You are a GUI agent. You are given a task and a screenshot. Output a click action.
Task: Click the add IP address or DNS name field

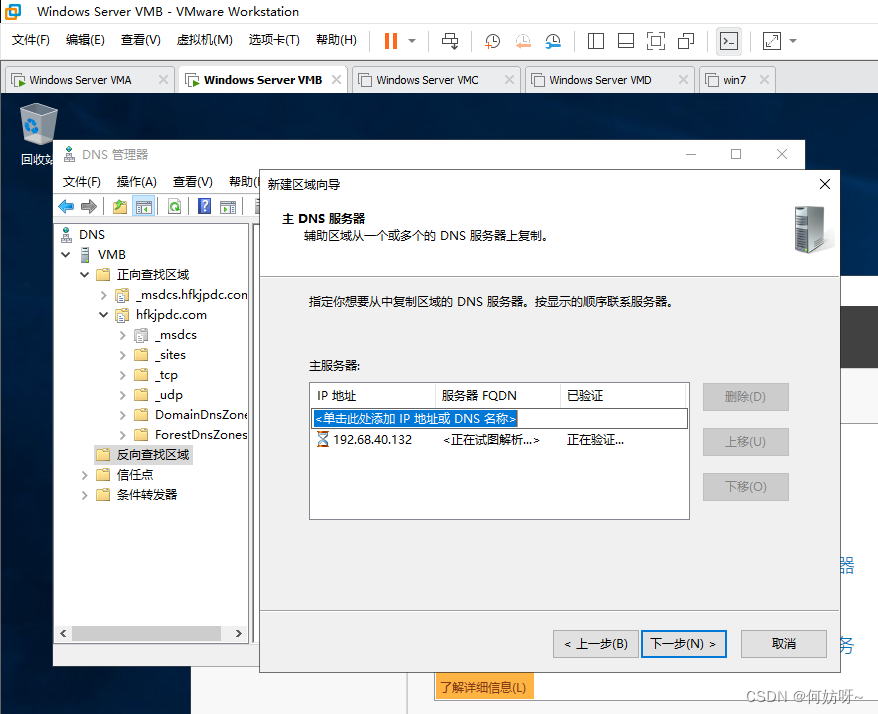click(498, 419)
